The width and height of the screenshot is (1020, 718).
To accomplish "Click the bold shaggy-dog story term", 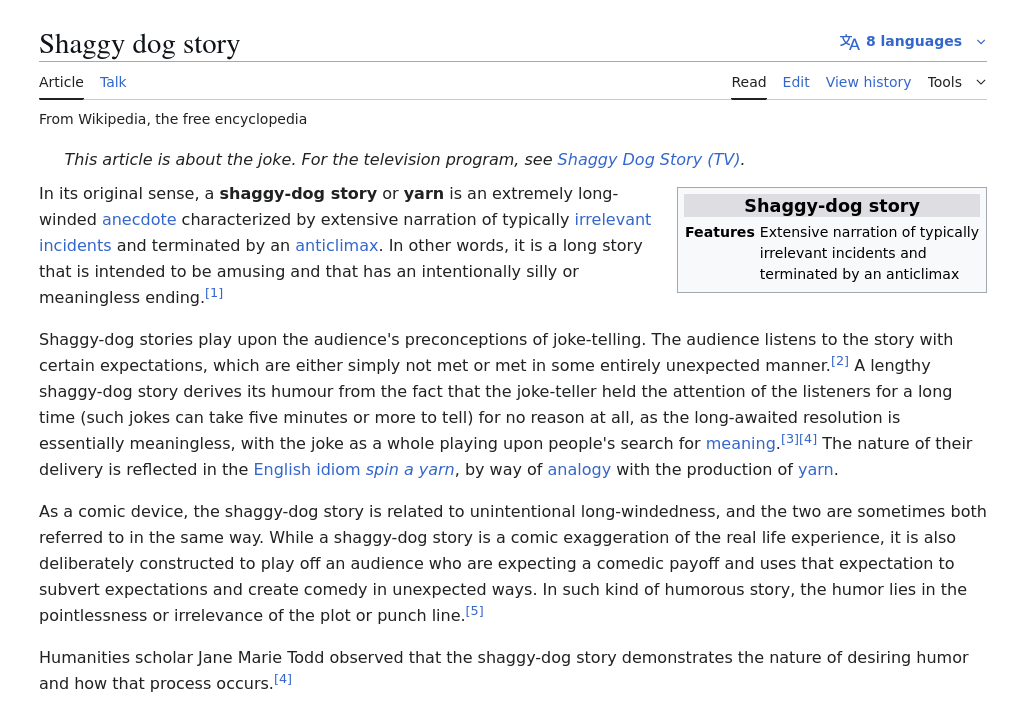I will [298, 194].
